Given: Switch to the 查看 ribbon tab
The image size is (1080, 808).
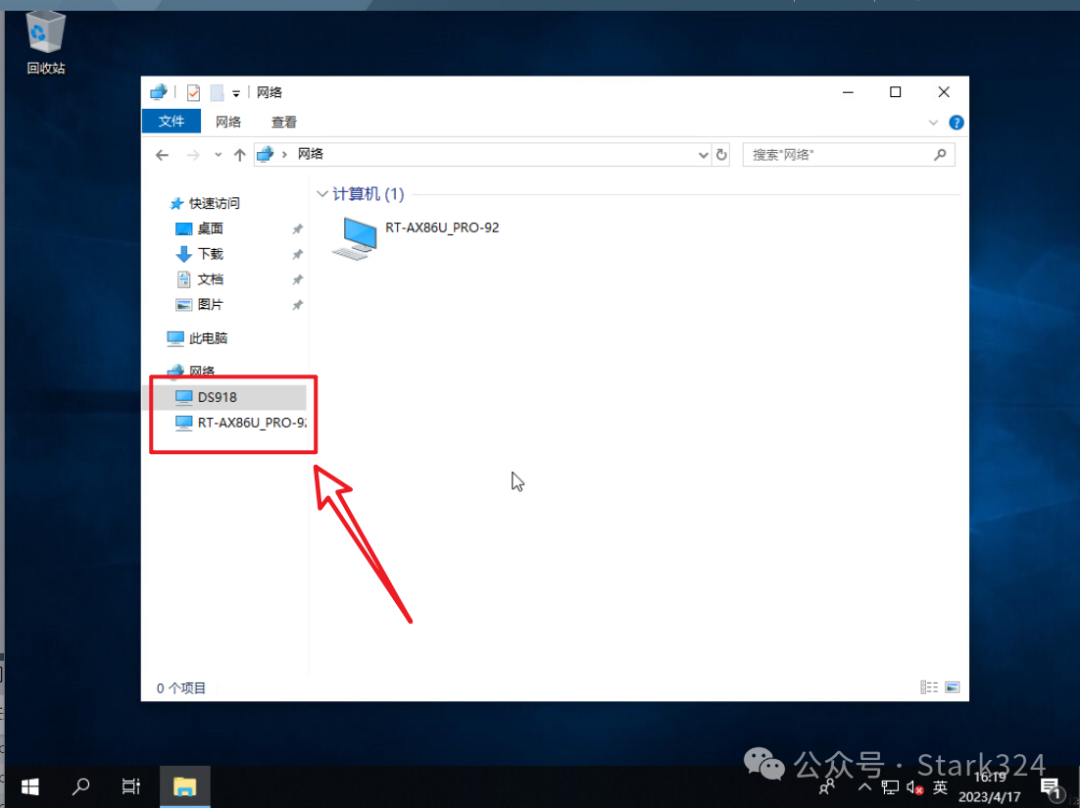Looking at the screenshot, I should [284, 122].
